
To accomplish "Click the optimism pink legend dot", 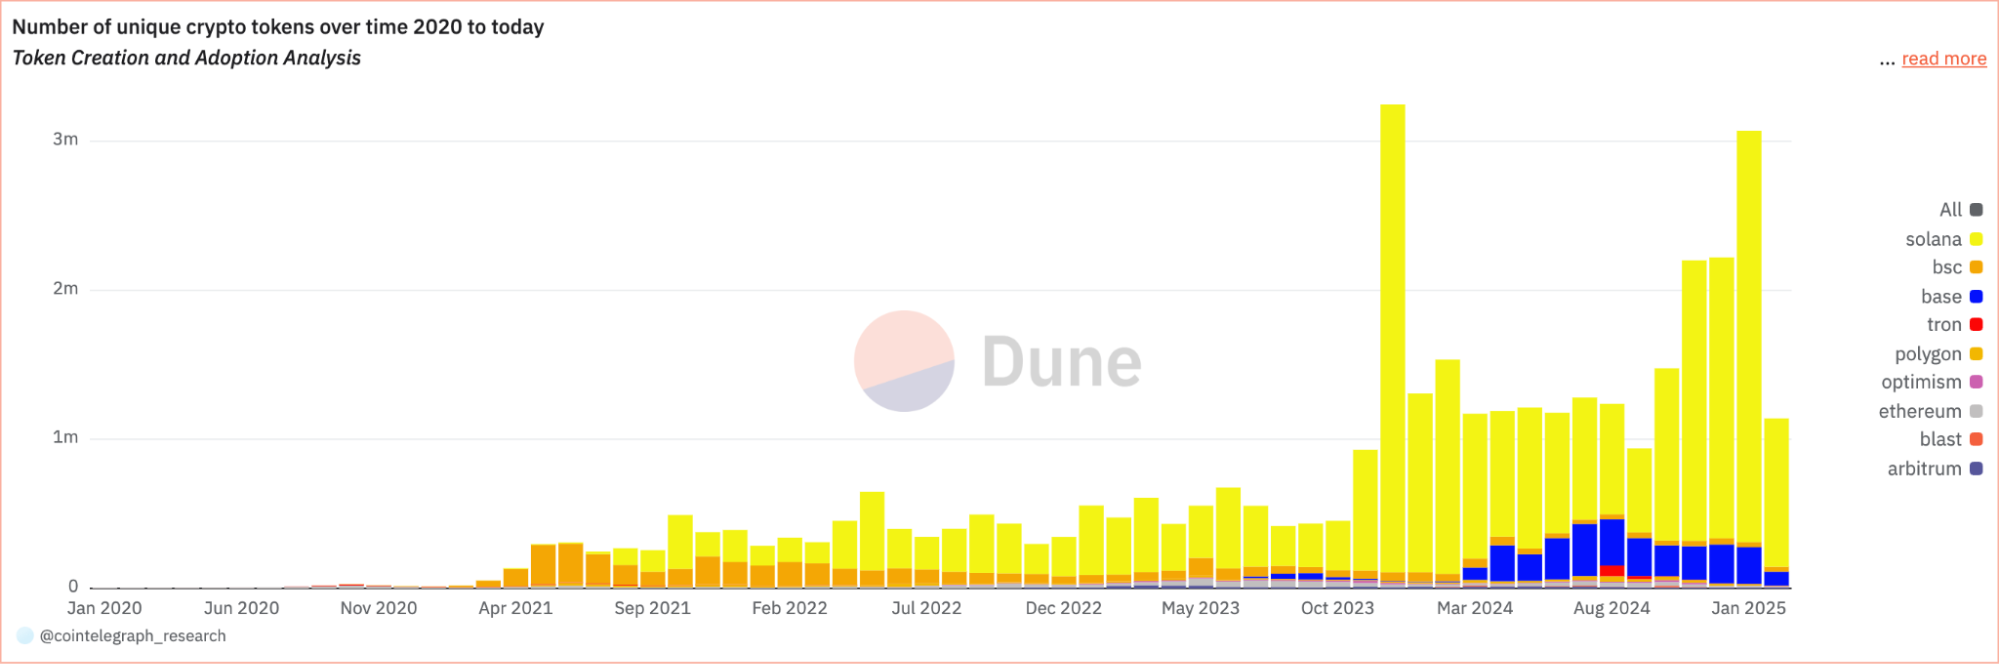I will point(1976,382).
